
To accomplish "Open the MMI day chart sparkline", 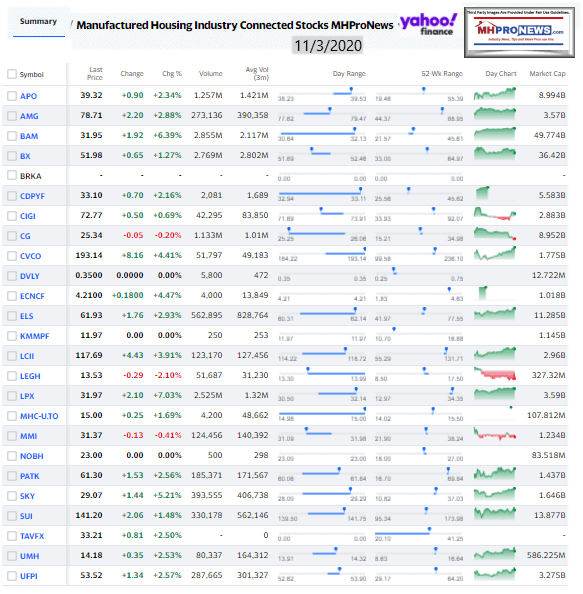I will 495,433.
